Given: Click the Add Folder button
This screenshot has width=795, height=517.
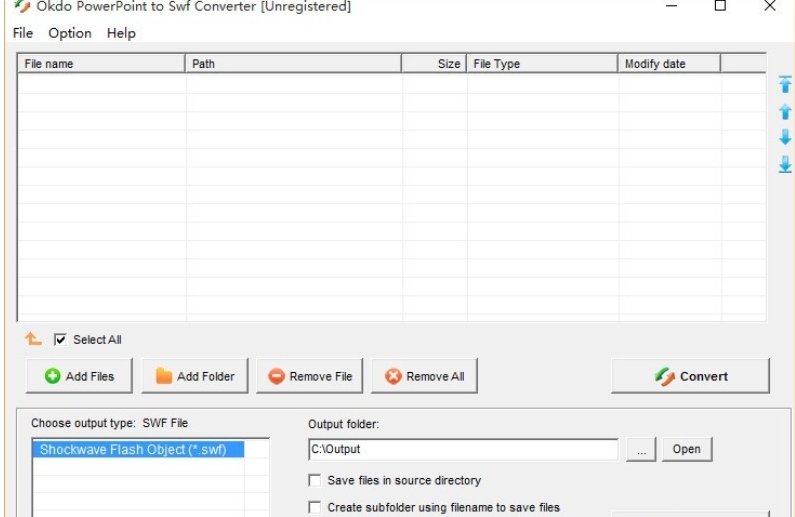Looking at the screenshot, I should [x=195, y=376].
